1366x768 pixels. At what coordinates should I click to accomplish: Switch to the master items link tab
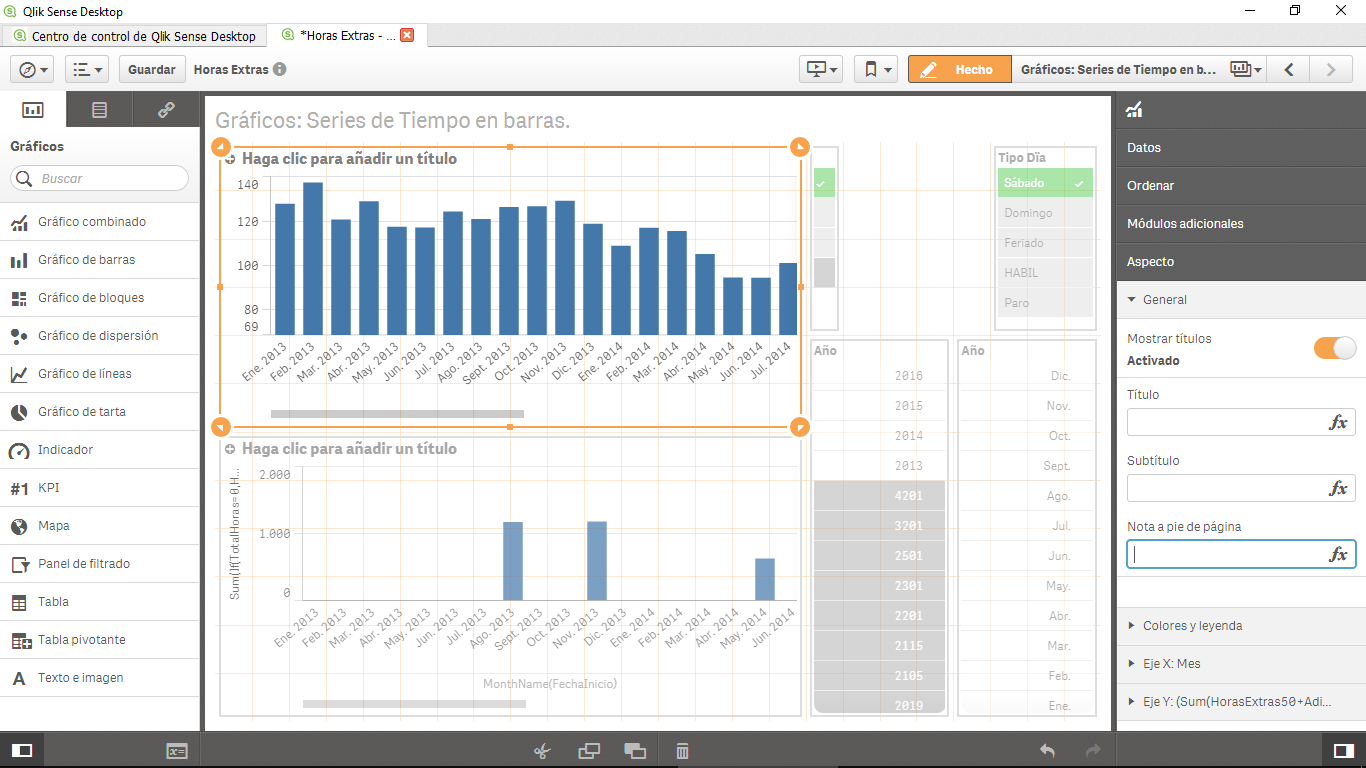[x=166, y=110]
